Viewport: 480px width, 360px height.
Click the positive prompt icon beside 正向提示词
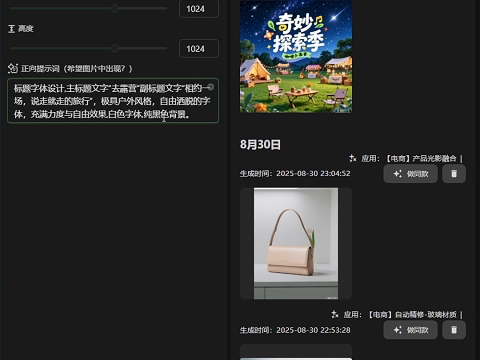[x=13, y=68]
